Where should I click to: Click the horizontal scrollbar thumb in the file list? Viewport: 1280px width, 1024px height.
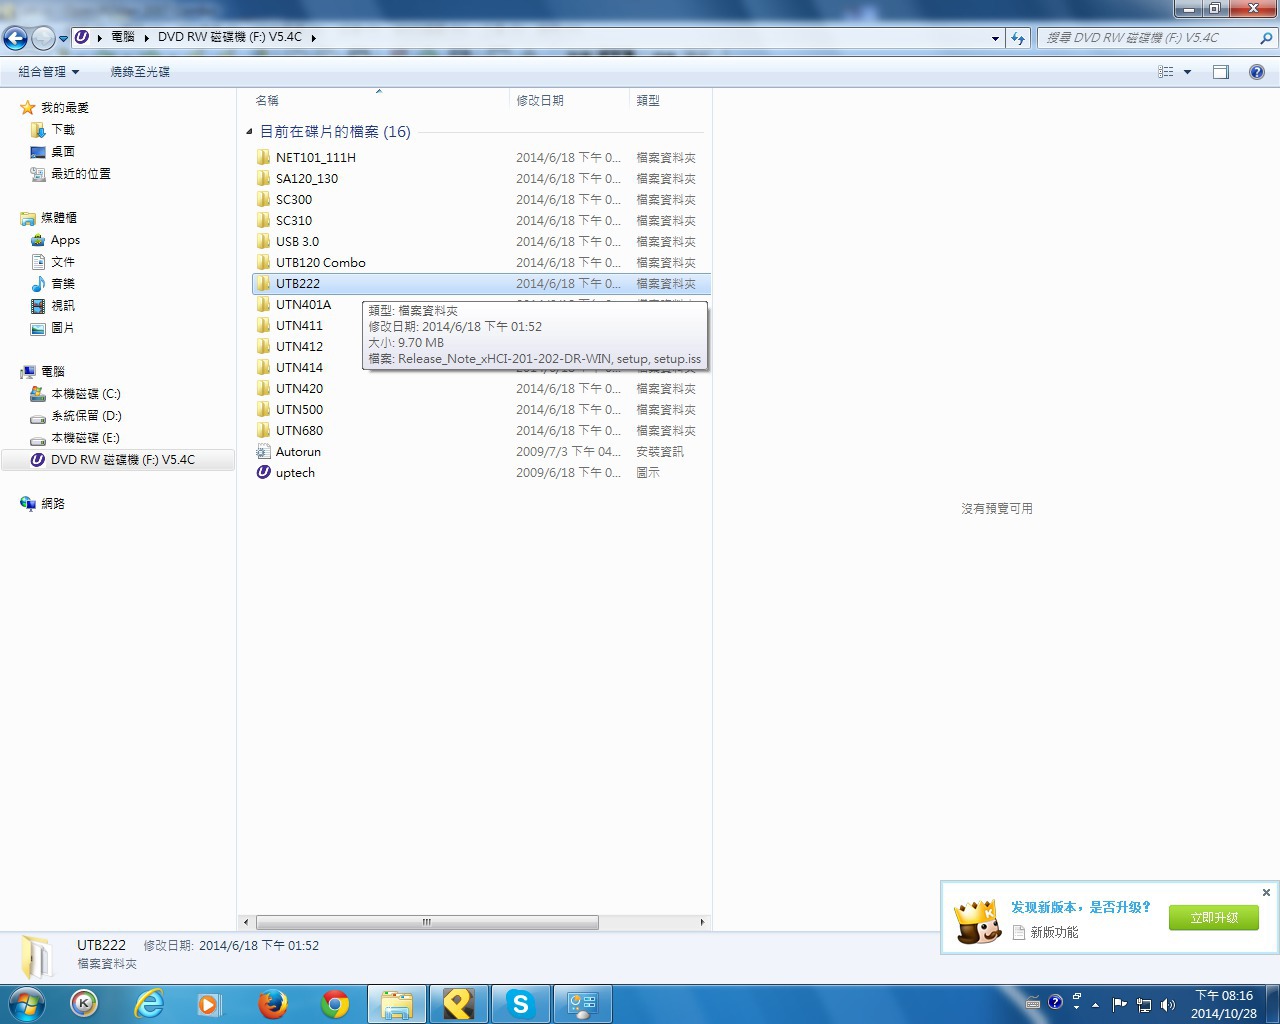click(x=427, y=922)
